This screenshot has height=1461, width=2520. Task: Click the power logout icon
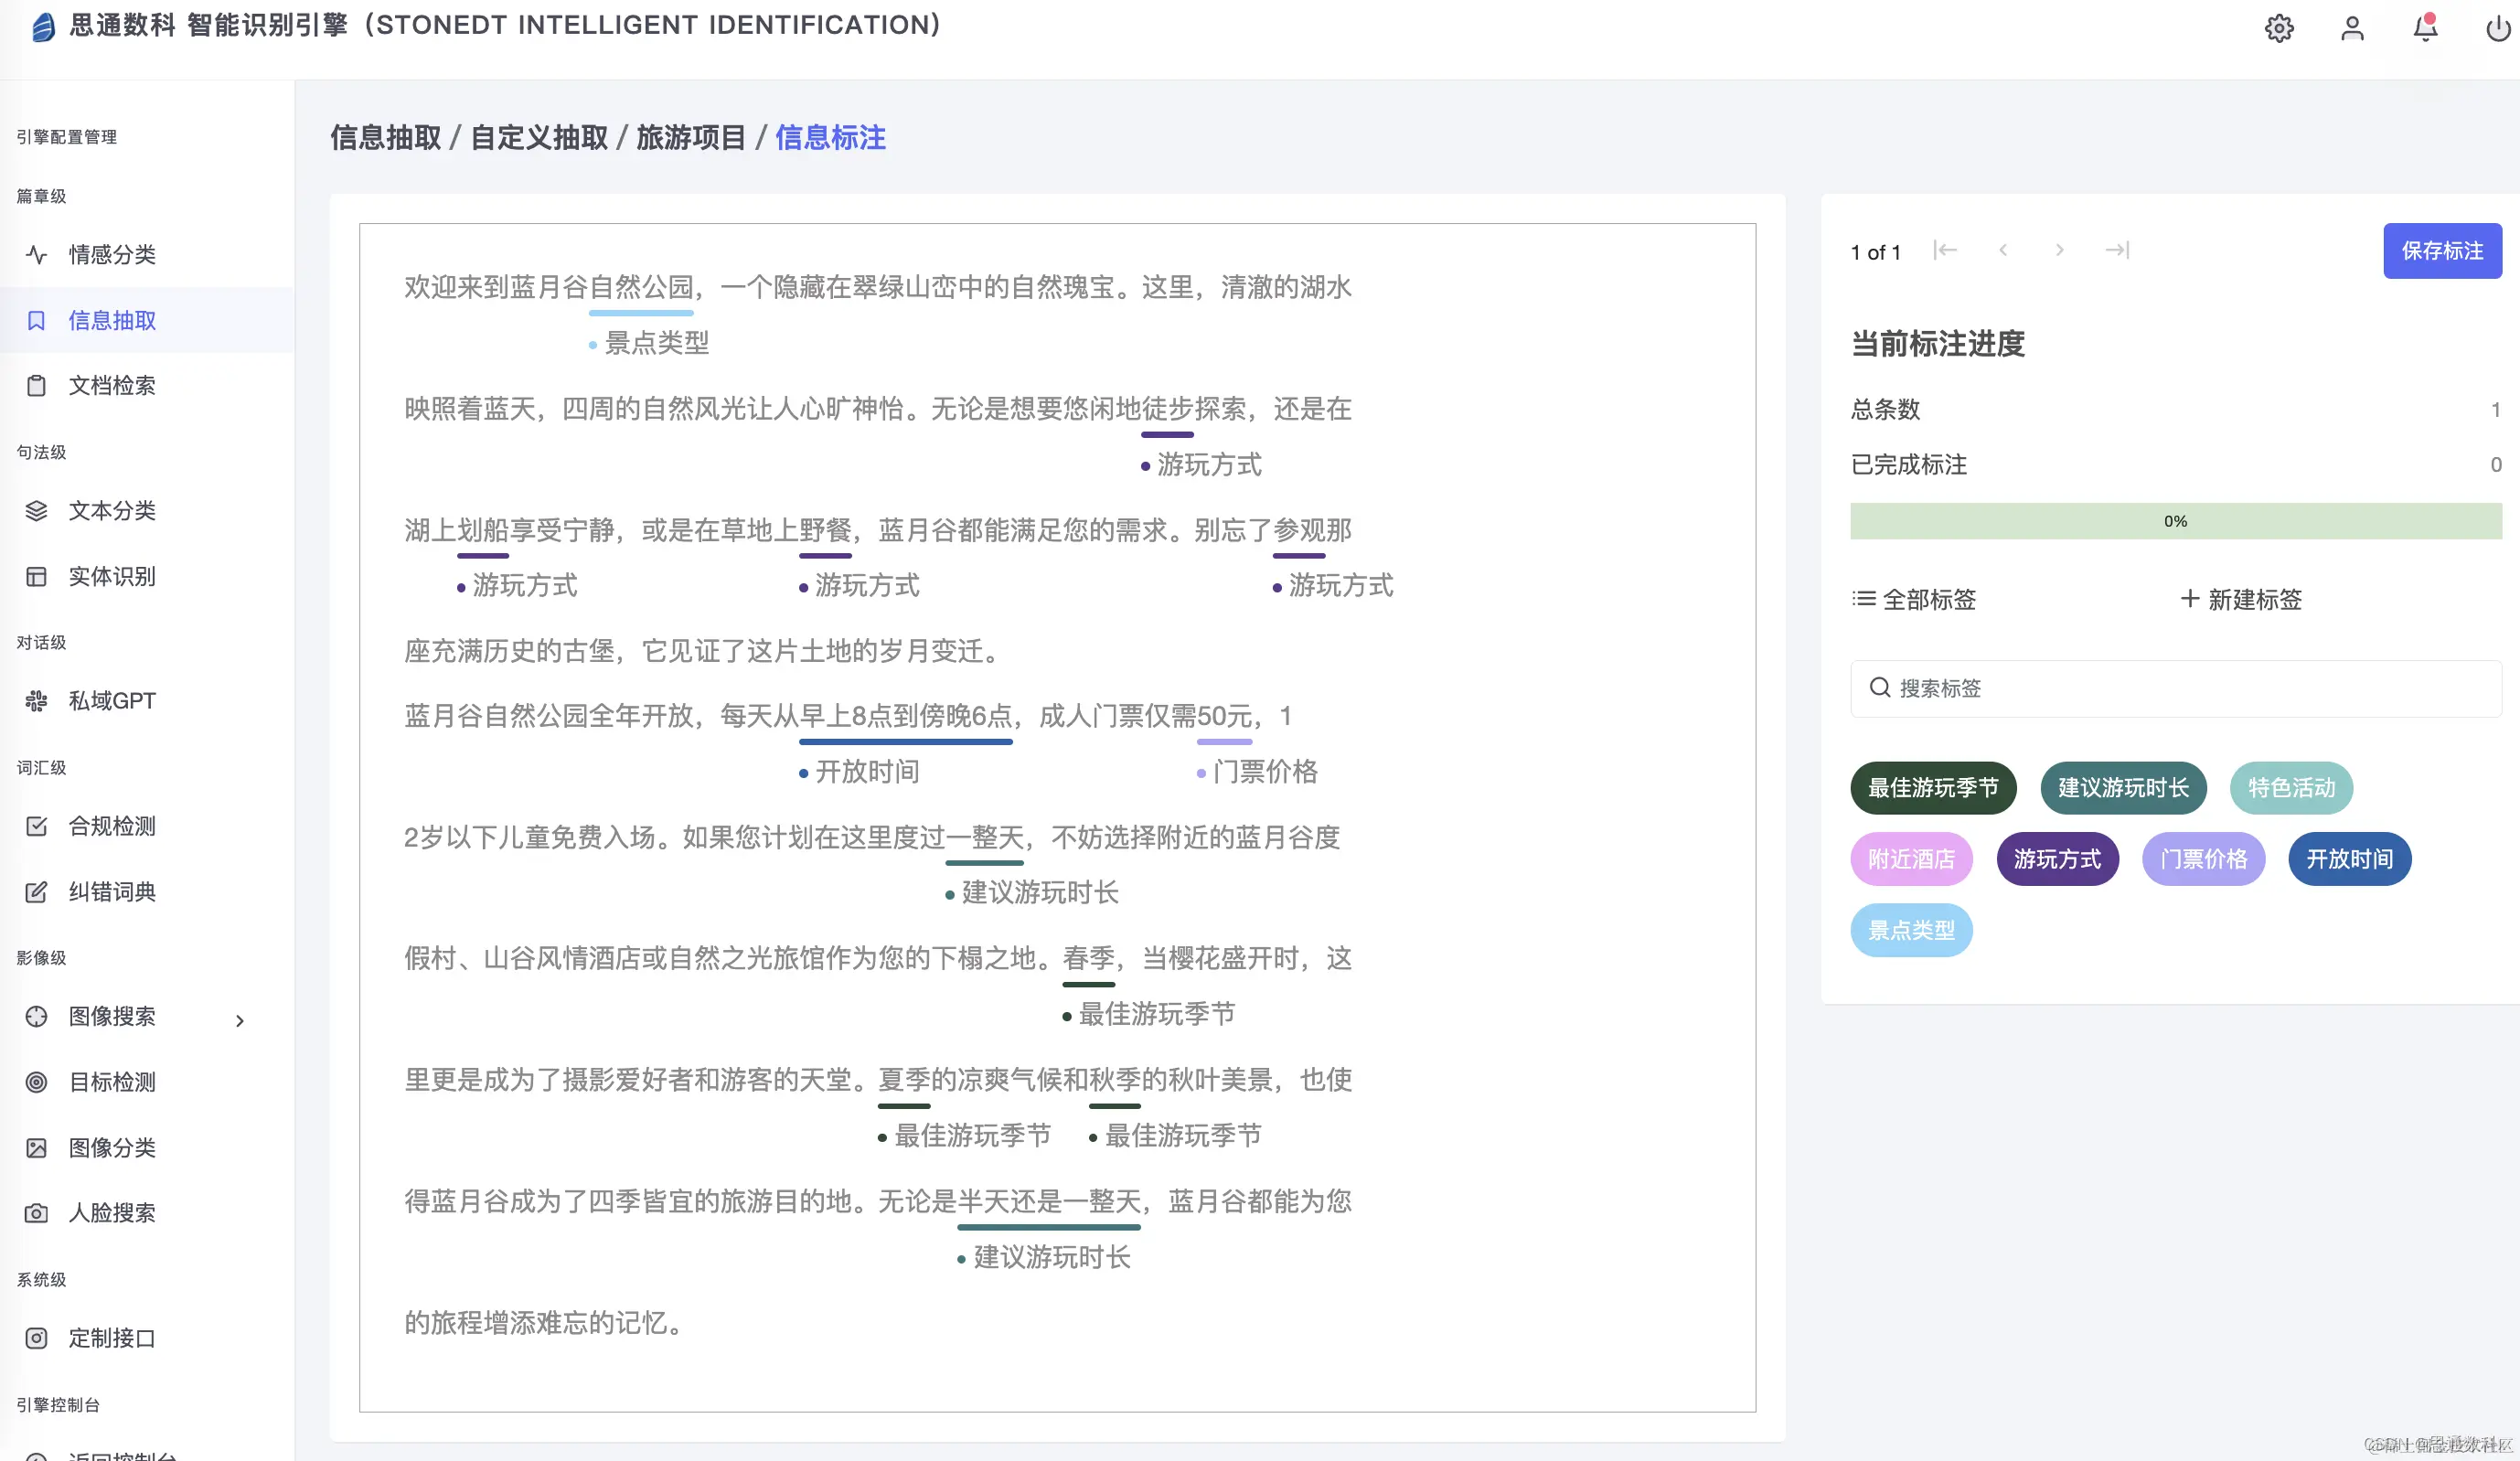tap(2497, 28)
